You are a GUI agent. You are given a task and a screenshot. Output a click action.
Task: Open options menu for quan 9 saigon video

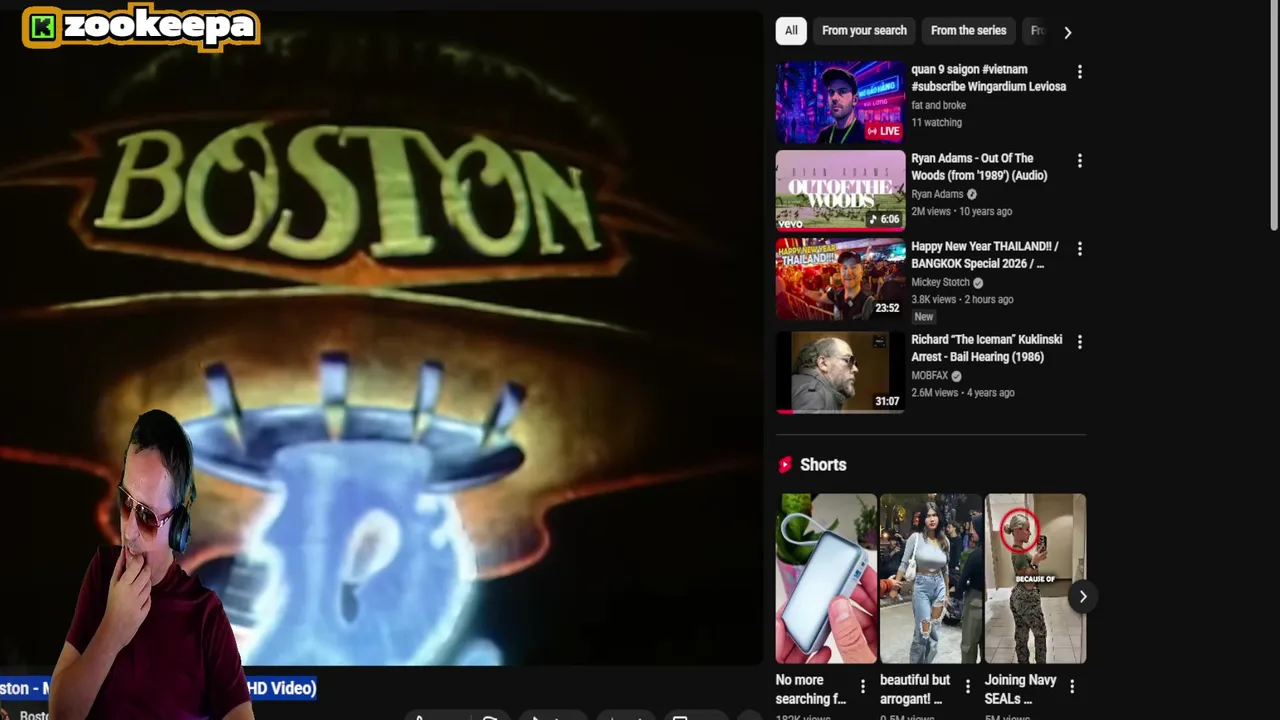click(1079, 72)
